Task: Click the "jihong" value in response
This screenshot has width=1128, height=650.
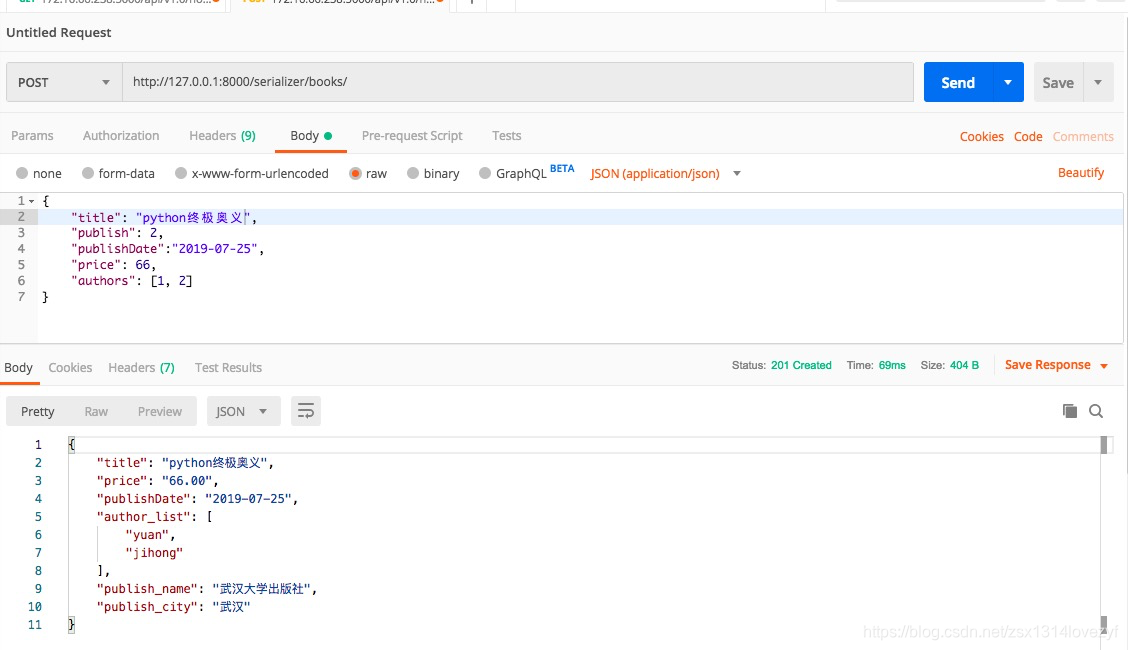Action: coord(154,552)
